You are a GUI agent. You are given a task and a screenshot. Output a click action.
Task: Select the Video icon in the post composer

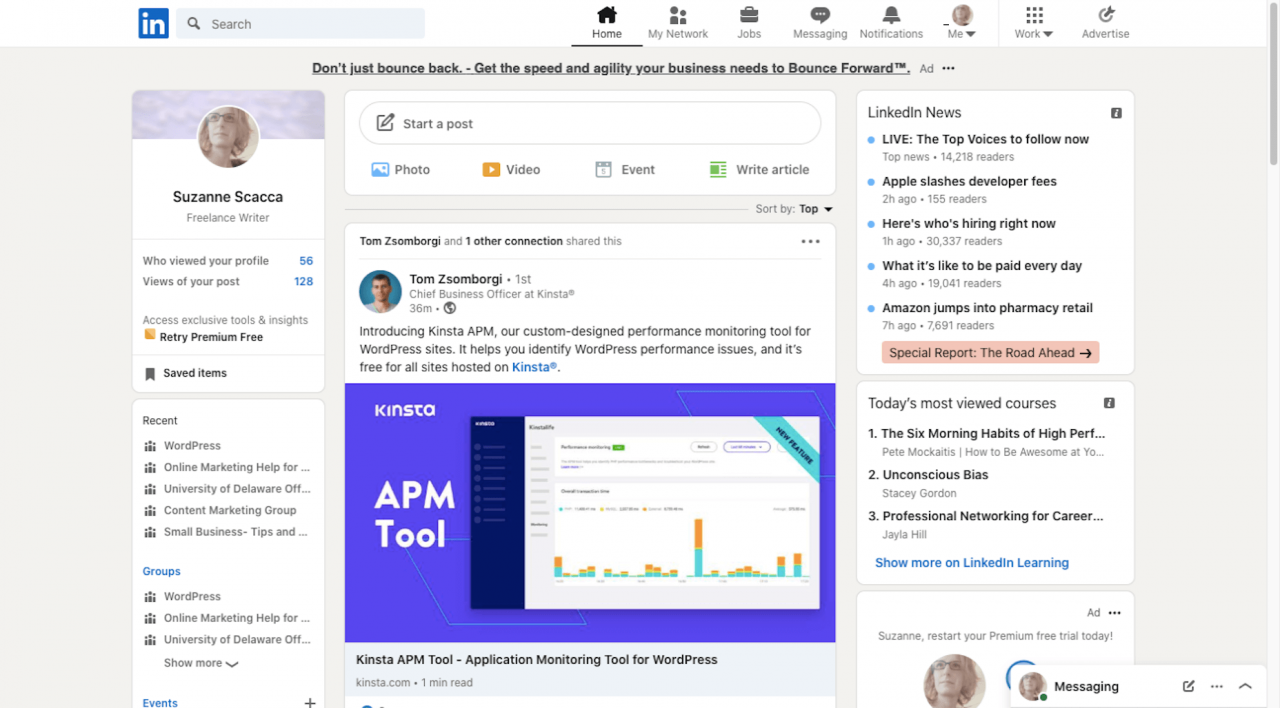click(x=493, y=169)
